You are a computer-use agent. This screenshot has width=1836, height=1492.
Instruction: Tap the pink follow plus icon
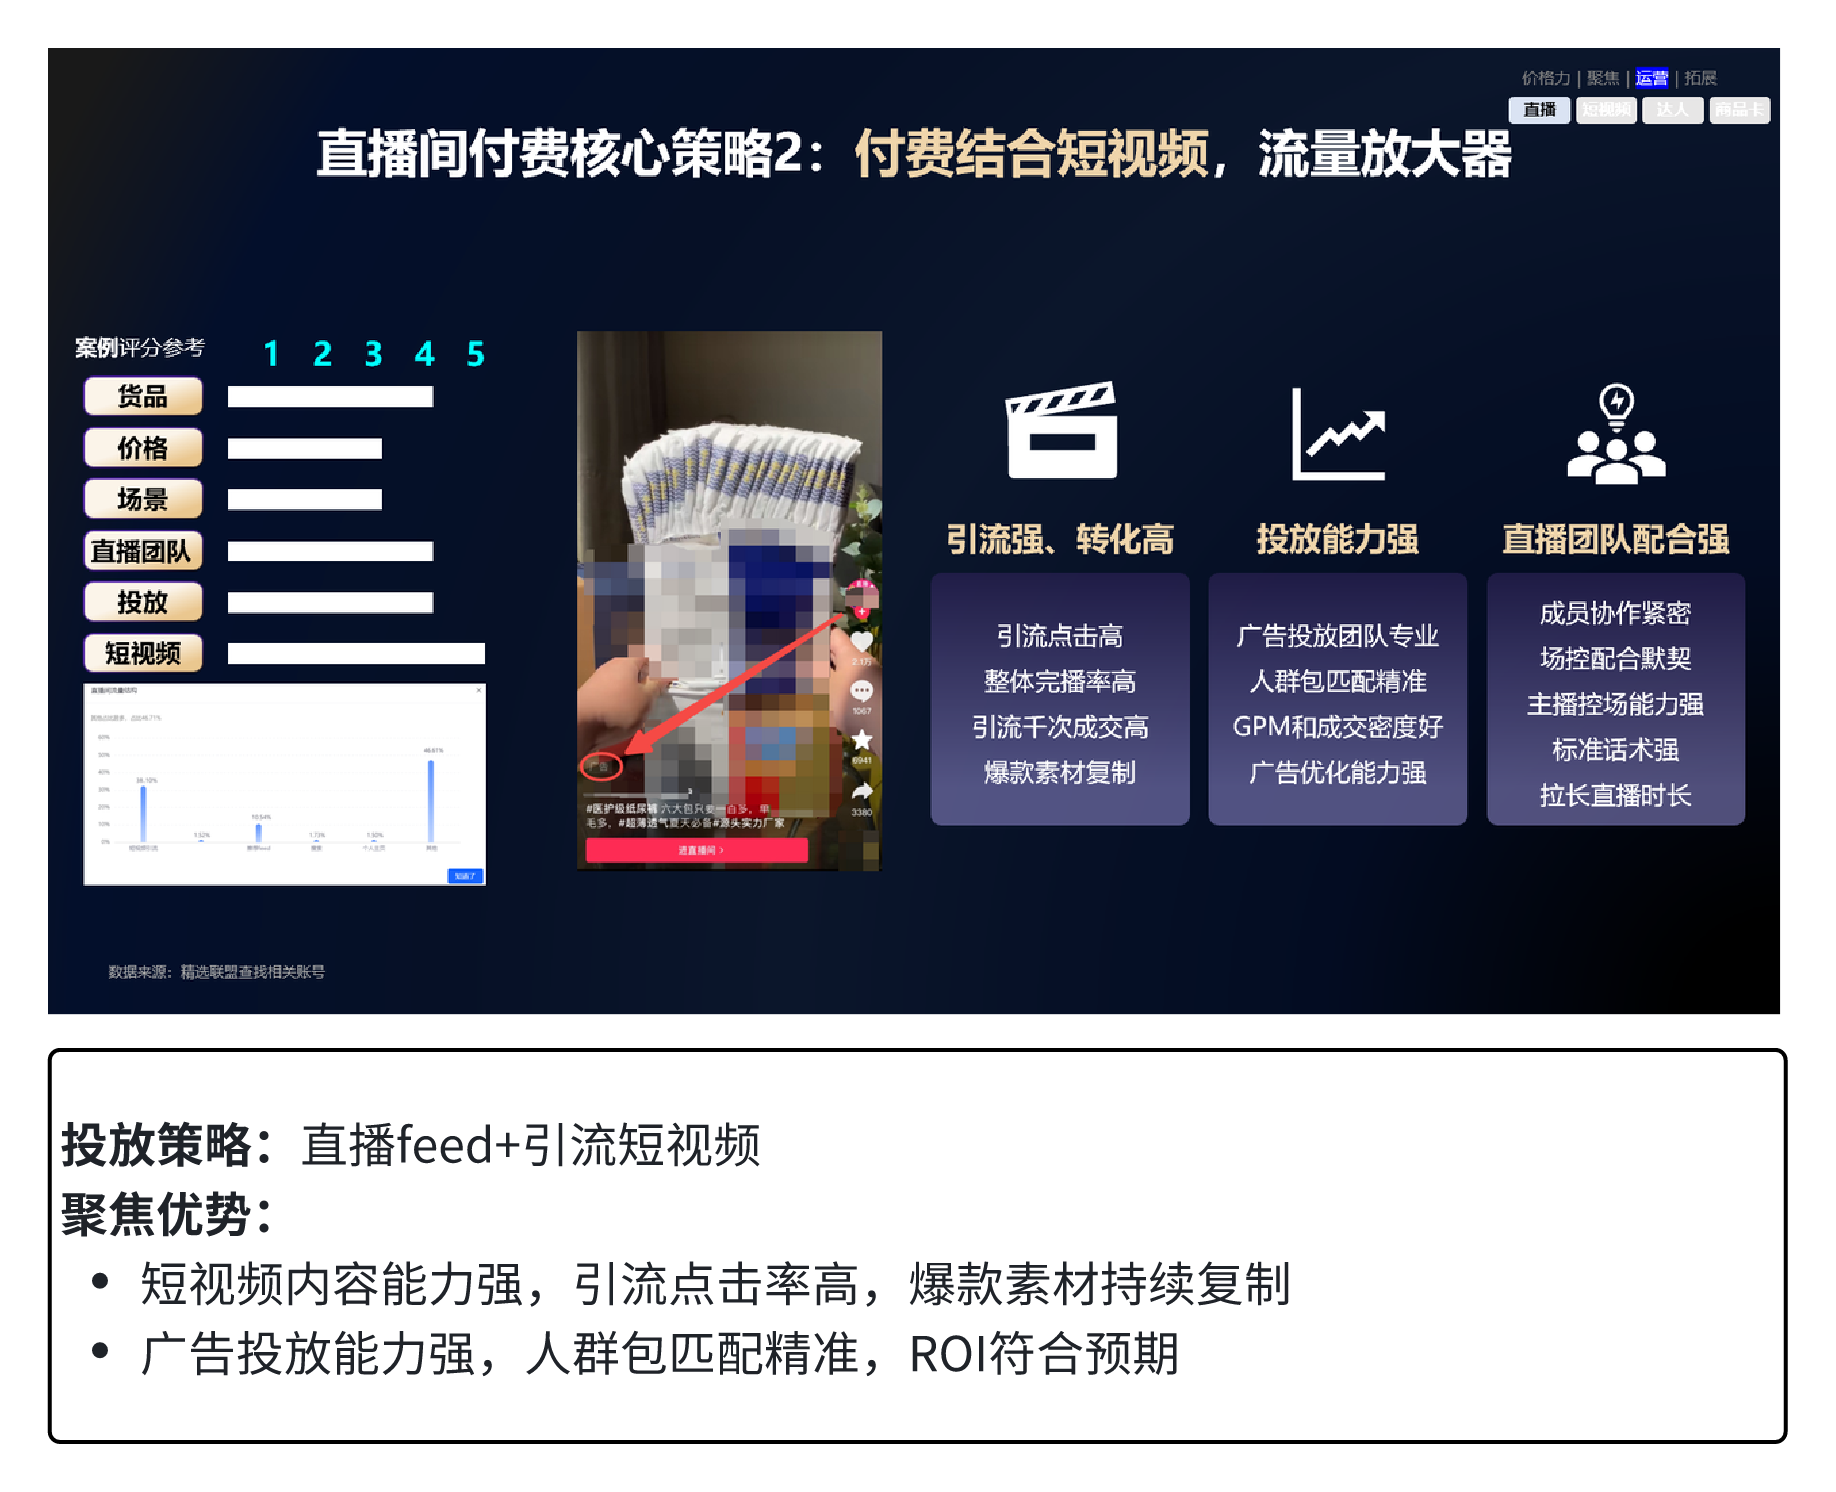tap(861, 611)
